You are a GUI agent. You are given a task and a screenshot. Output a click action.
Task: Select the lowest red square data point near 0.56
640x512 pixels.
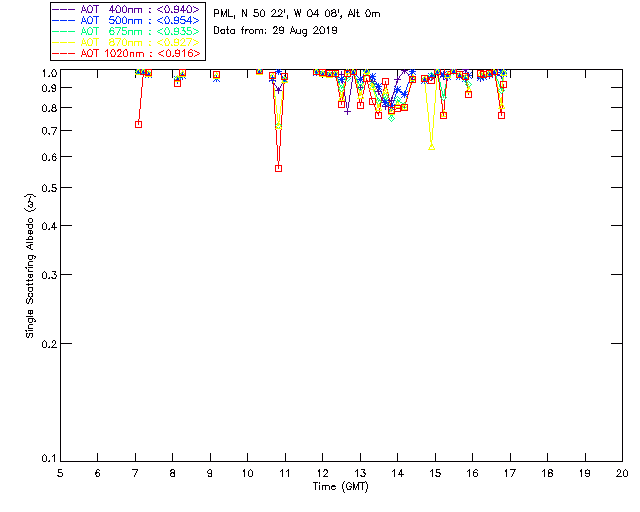[278, 168]
